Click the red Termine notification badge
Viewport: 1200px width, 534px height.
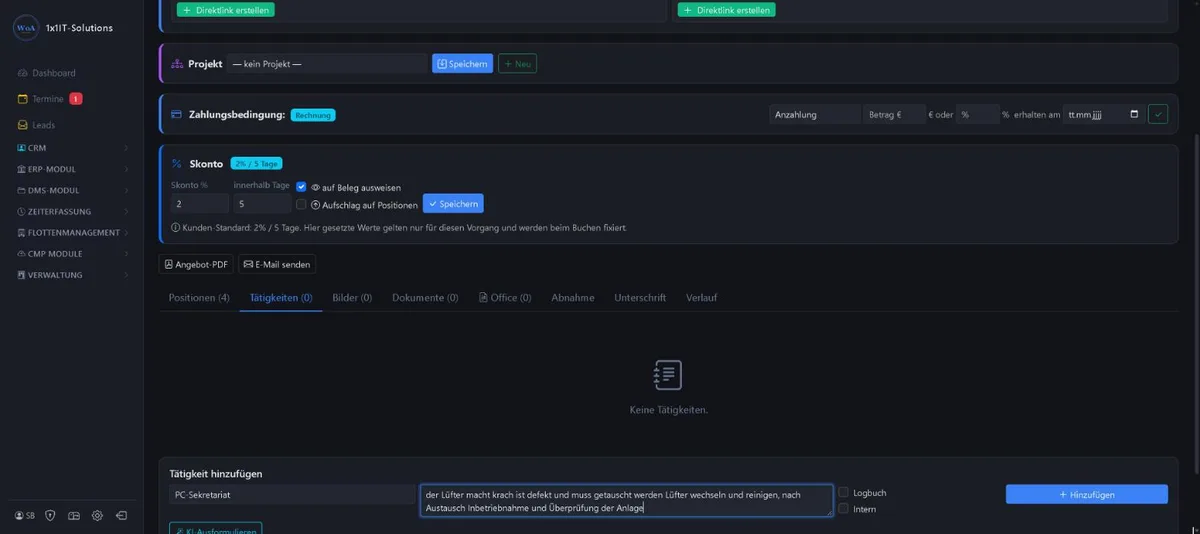pyautogui.click(x=76, y=99)
